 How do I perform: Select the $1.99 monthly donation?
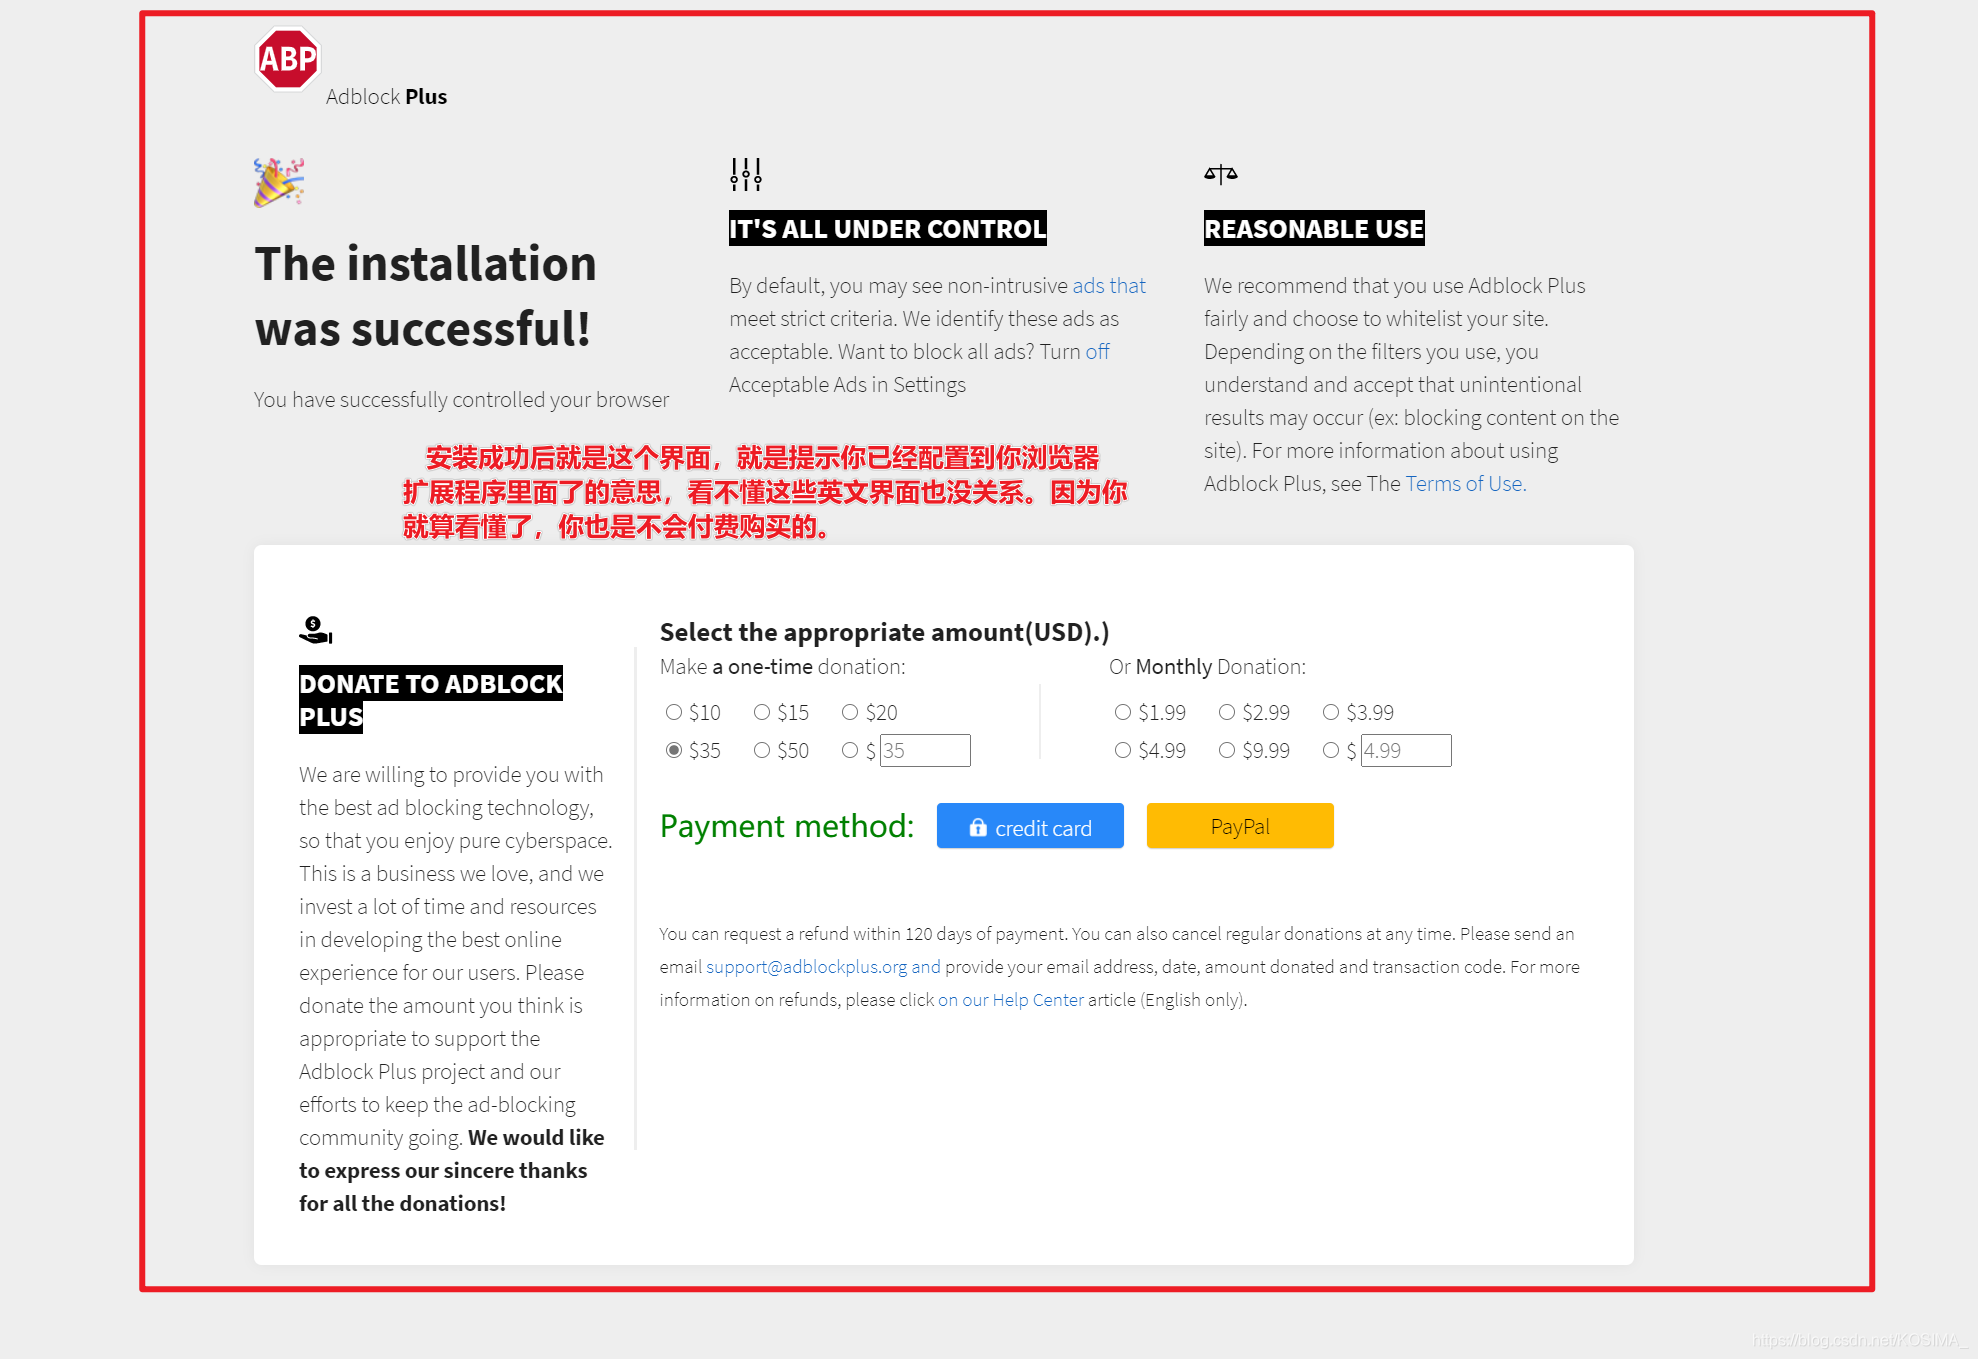coord(1123,712)
